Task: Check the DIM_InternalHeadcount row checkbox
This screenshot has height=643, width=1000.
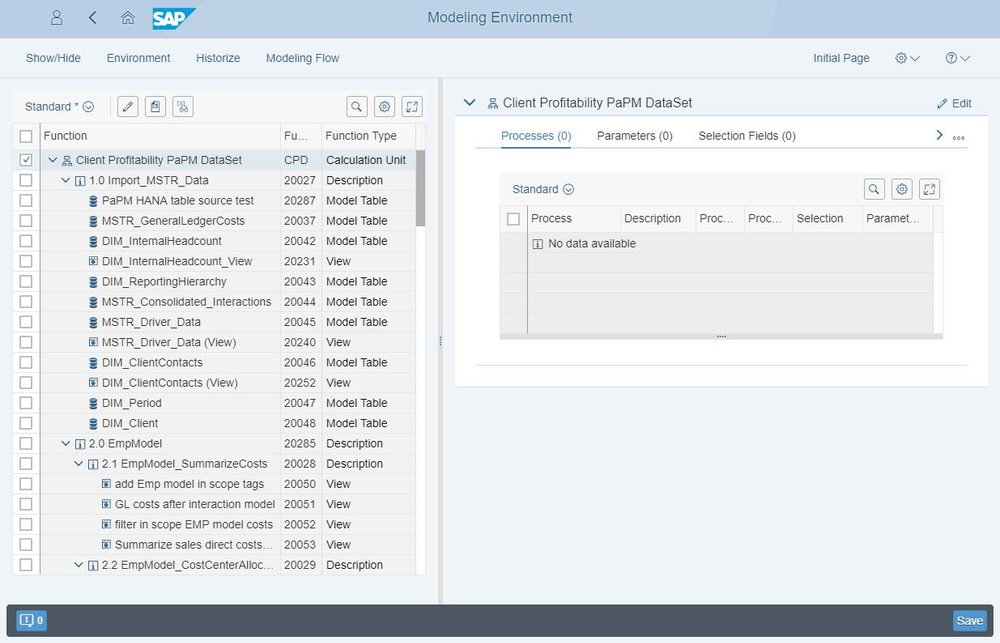Action: 26,241
